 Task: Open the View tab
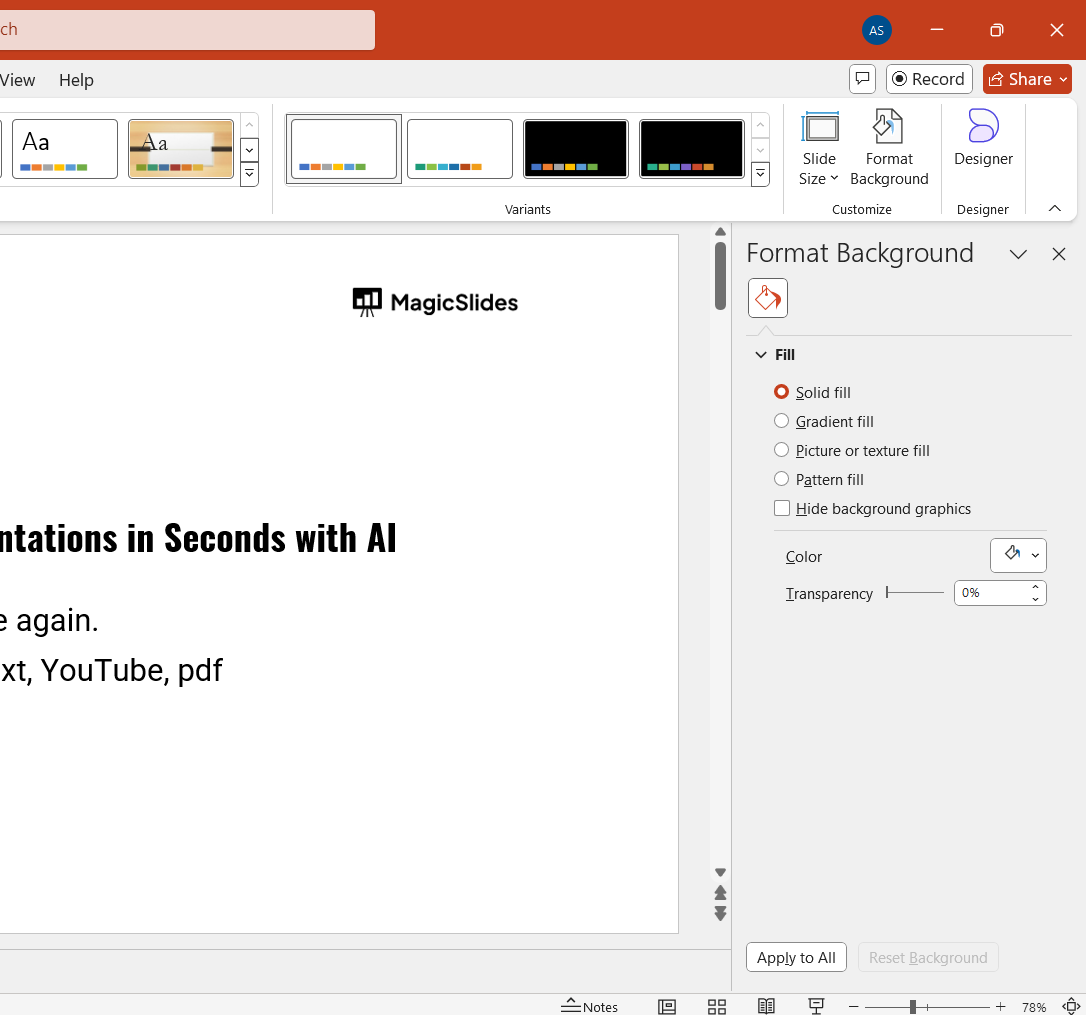point(18,80)
